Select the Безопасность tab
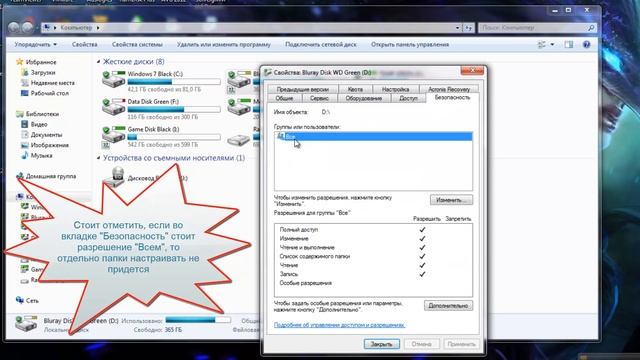Image resolution: width=640 pixels, height=360 pixels. pyautogui.click(x=452, y=97)
